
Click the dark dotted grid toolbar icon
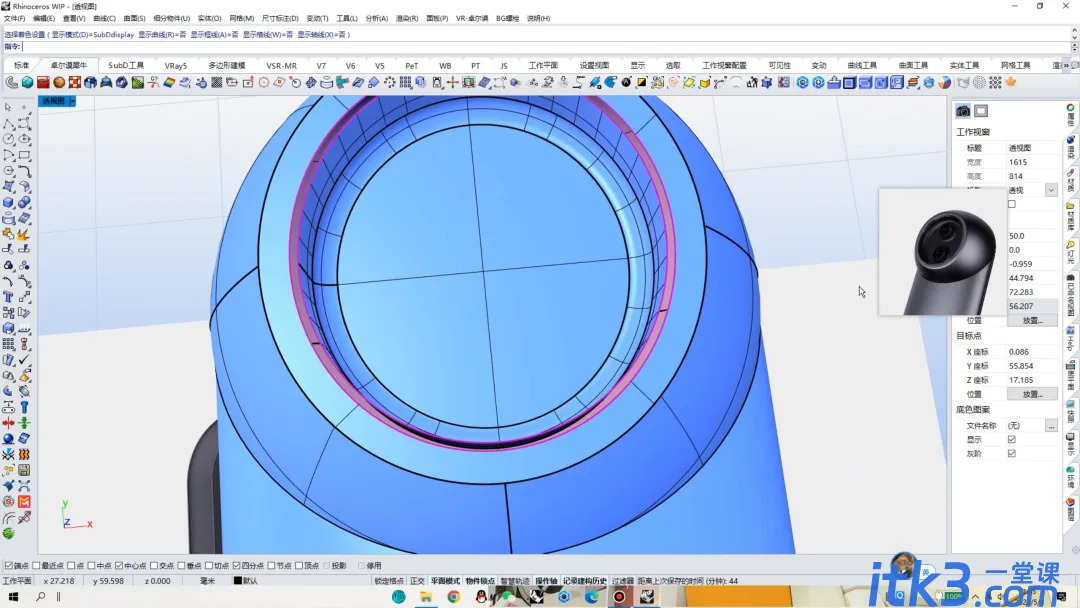tap(216, 83)
